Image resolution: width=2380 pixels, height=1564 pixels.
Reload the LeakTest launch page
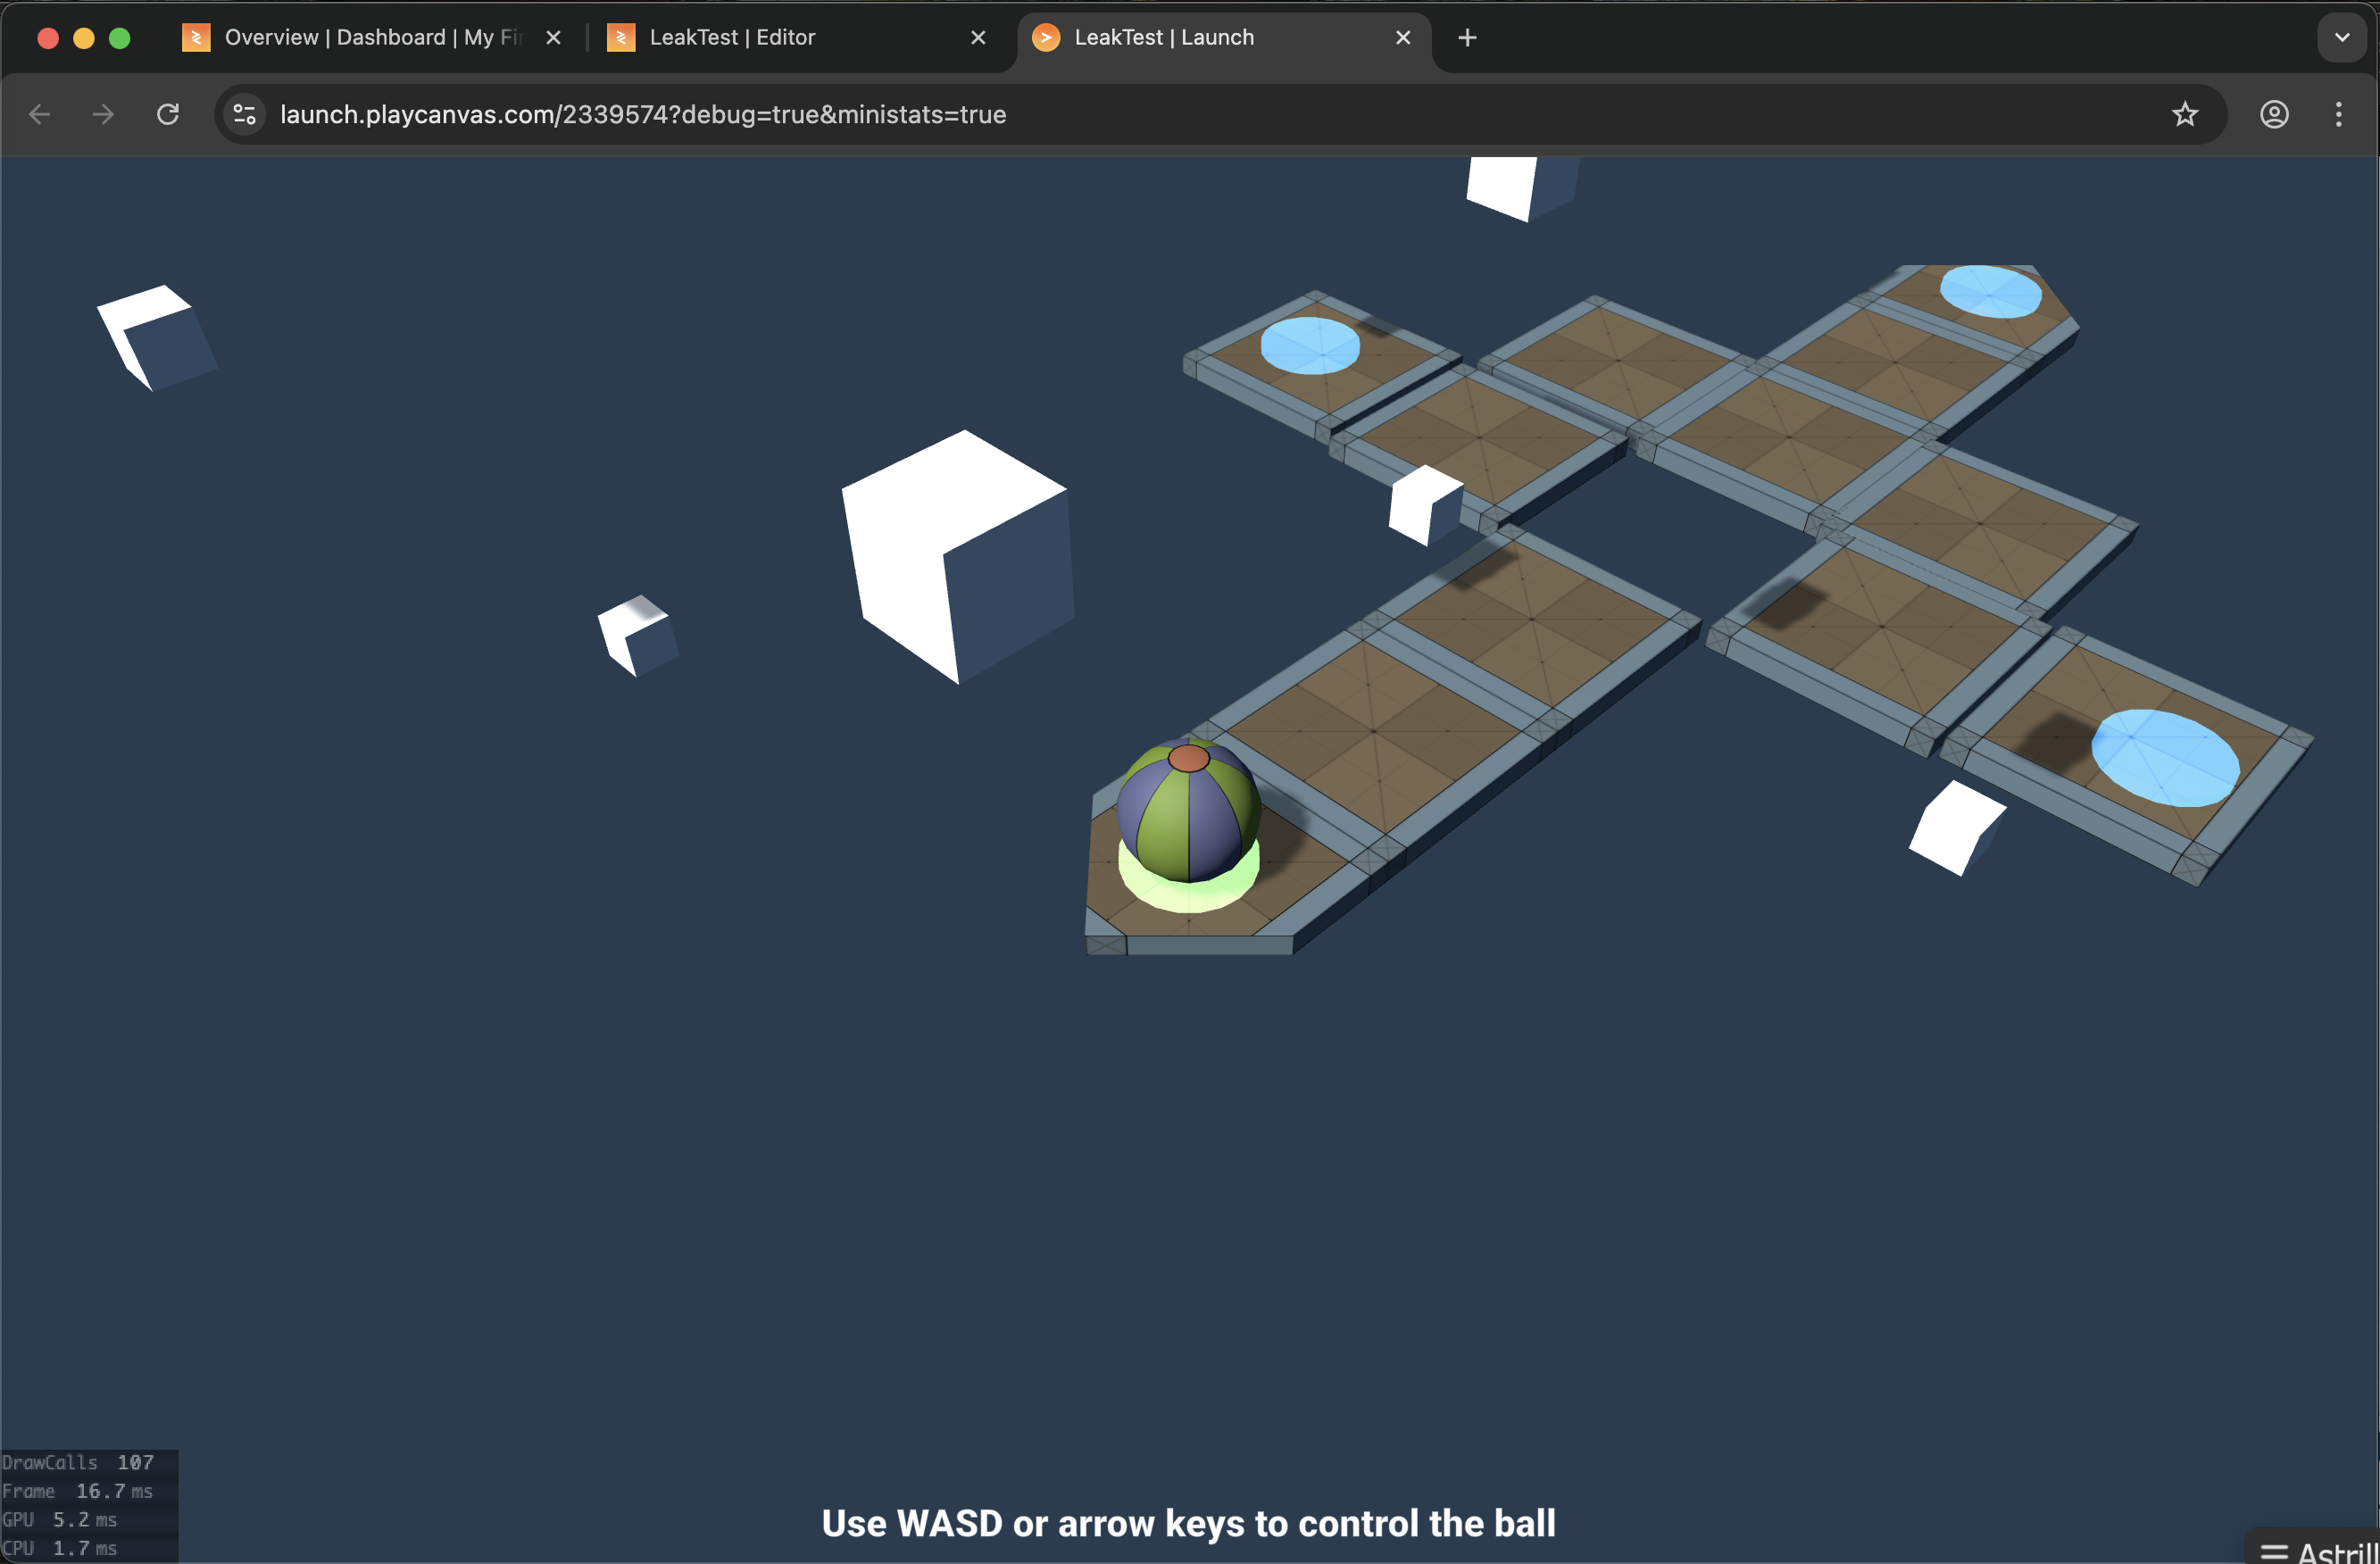pos(168,114)
